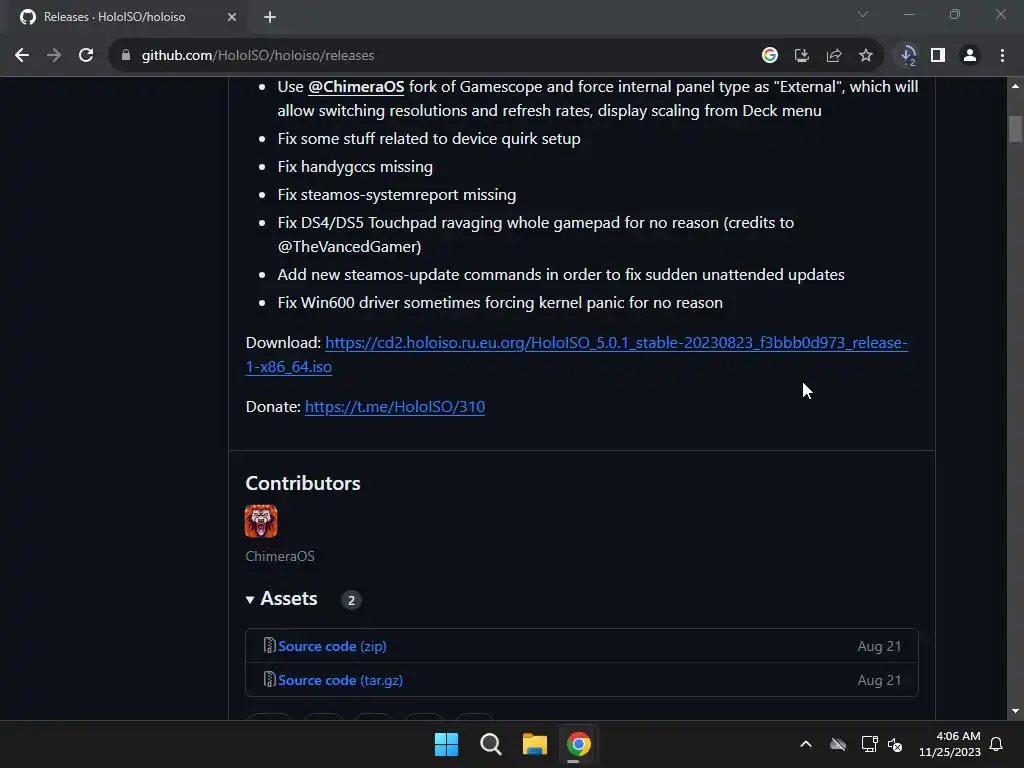This screenshot has width=1024, height=768.
Task: Click the scrollbar up arrow
Action: point(1015,86)
